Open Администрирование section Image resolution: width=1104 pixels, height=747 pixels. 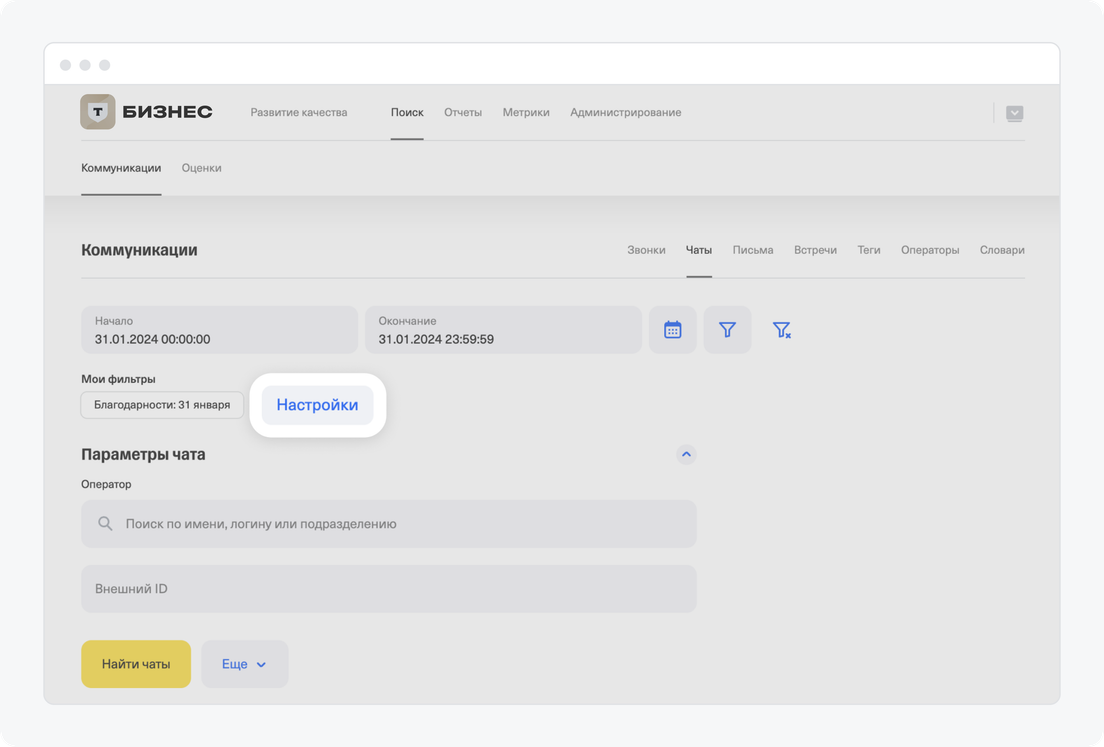pyautogui.click(x=625, y=113)
